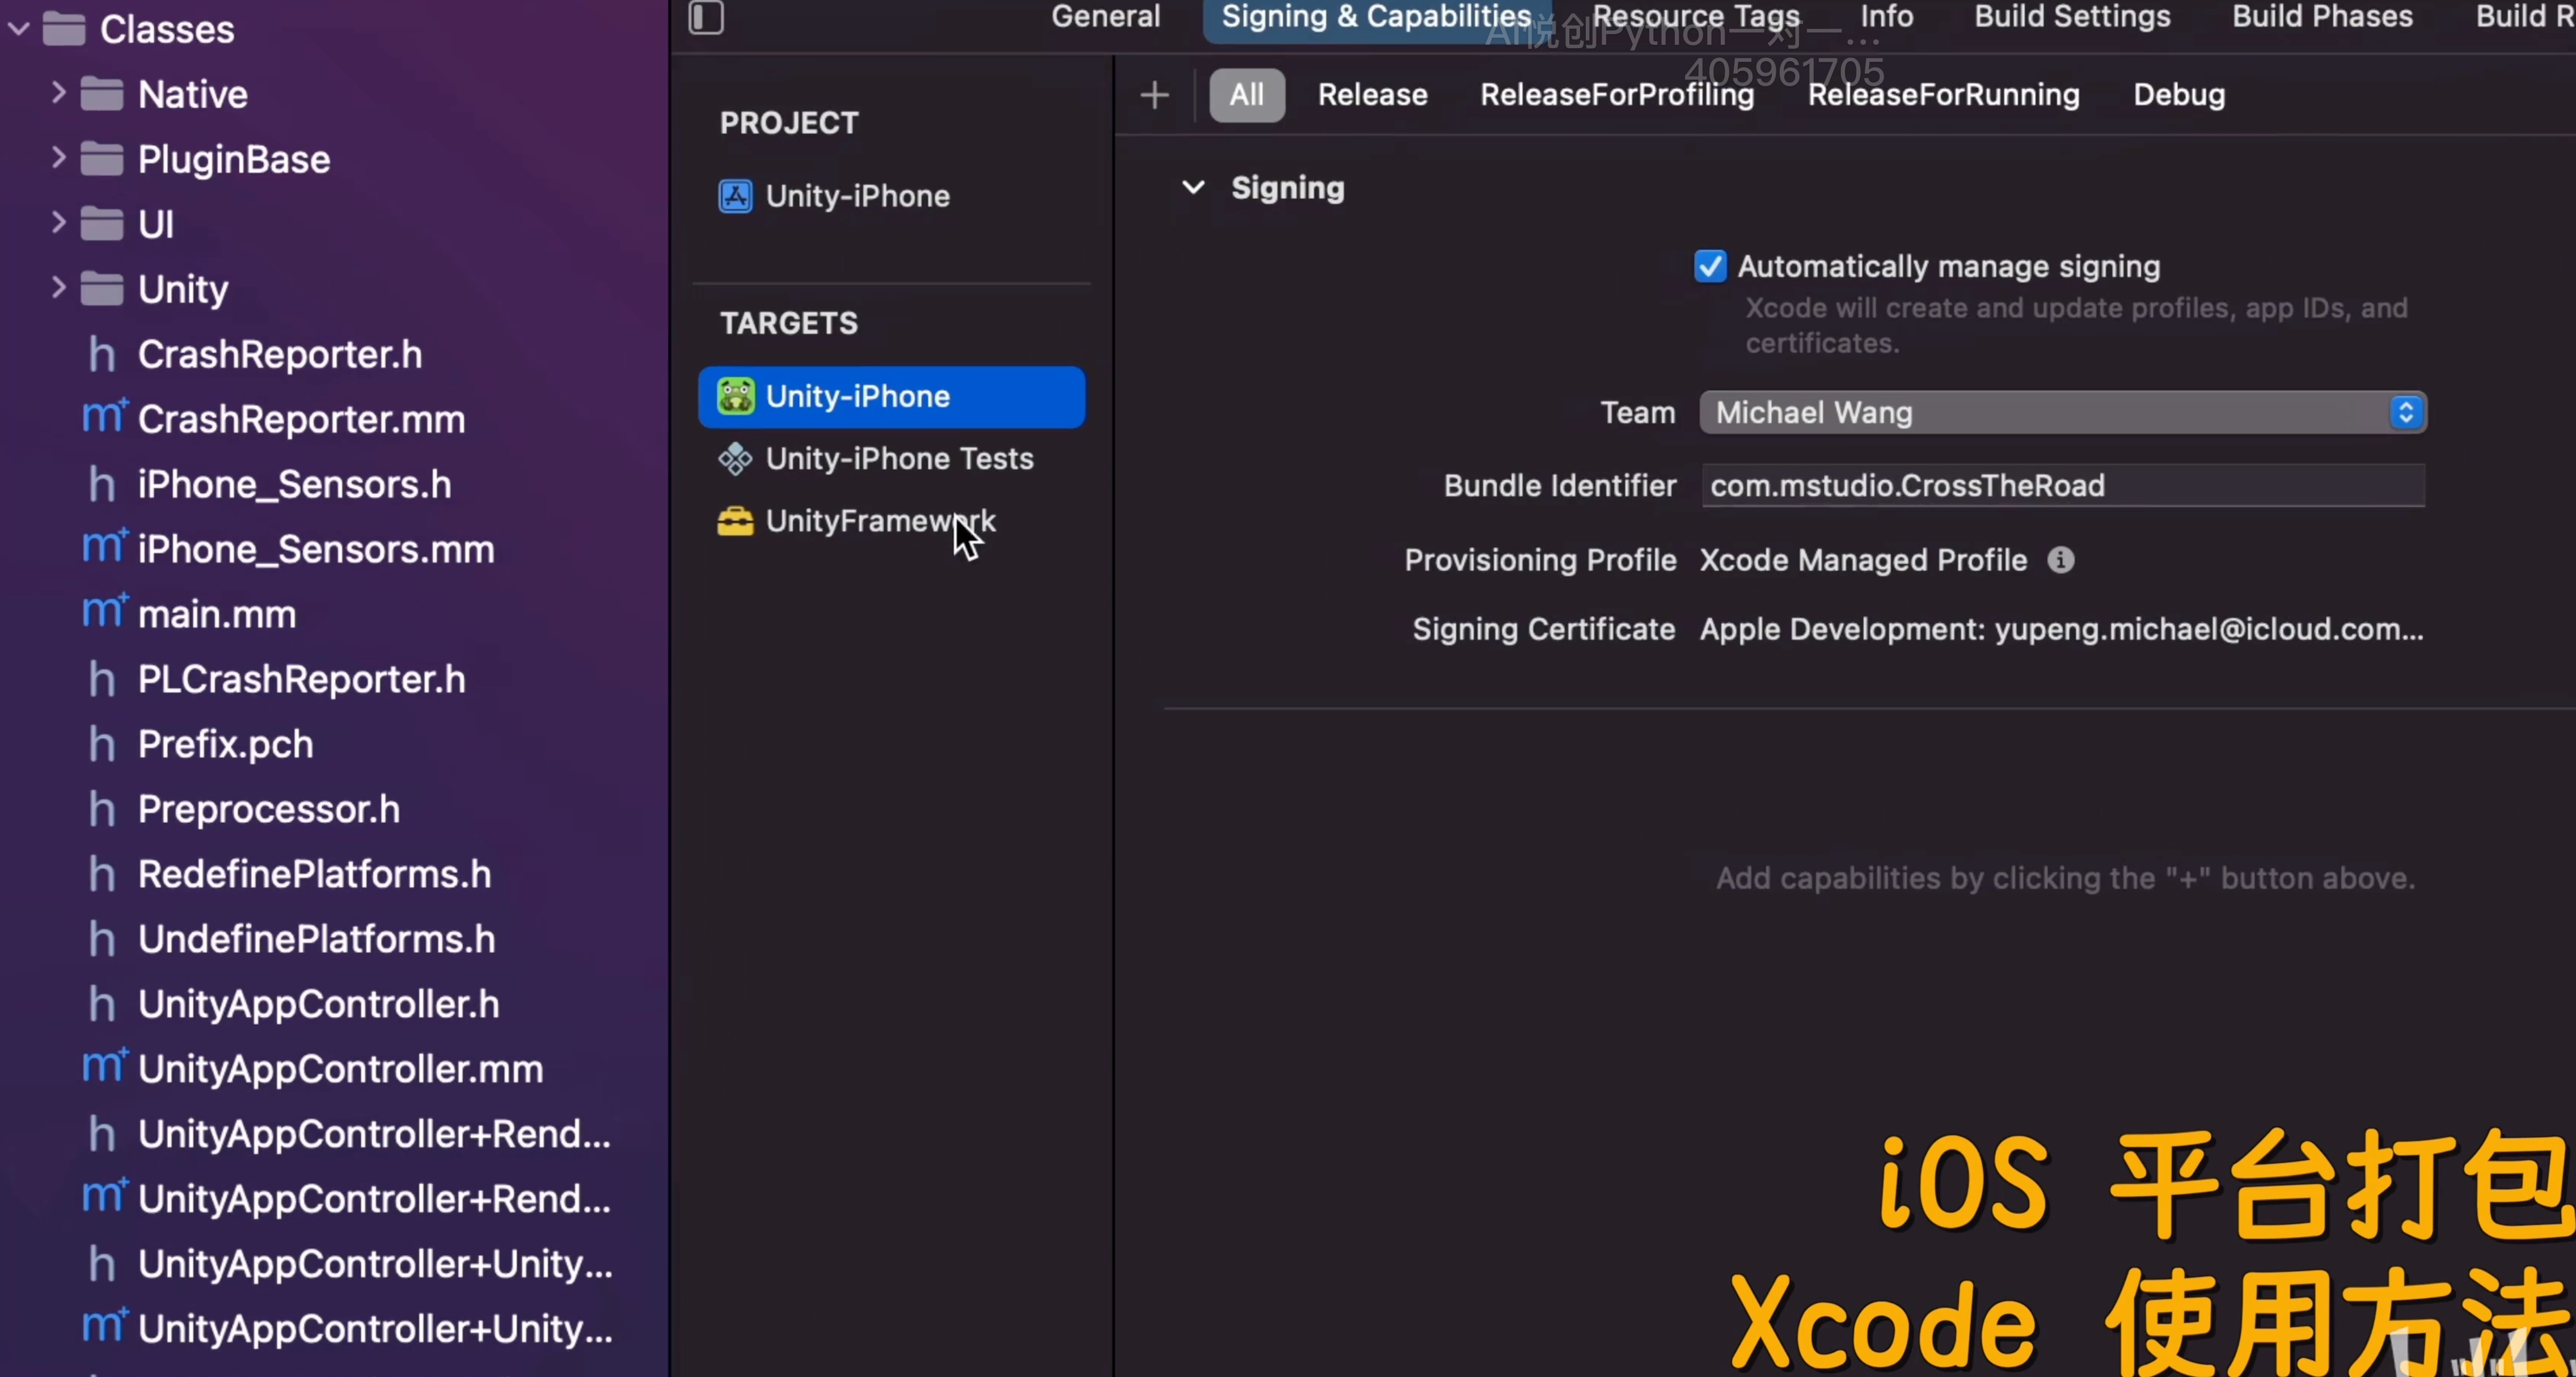Click the Bundle Identifier text field
The height and width of the screenshot is (1377, 2576).
pos(2063,486)
